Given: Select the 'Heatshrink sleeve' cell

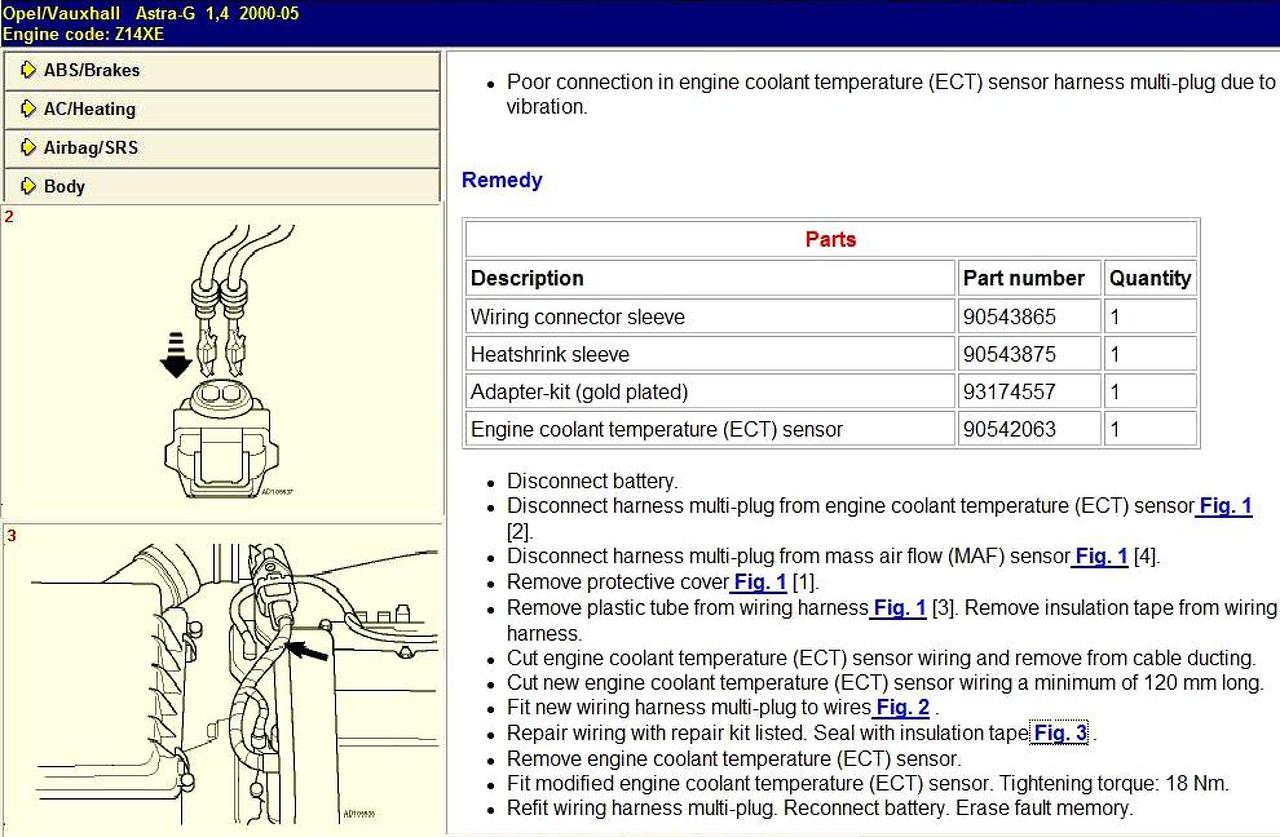Looking at the screenshot, I should pos(710,354).
